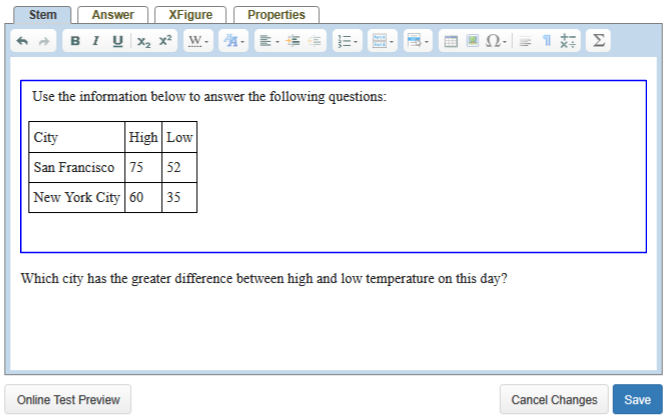Open the Sigma equation editor
666x420 pixels.
599,41
